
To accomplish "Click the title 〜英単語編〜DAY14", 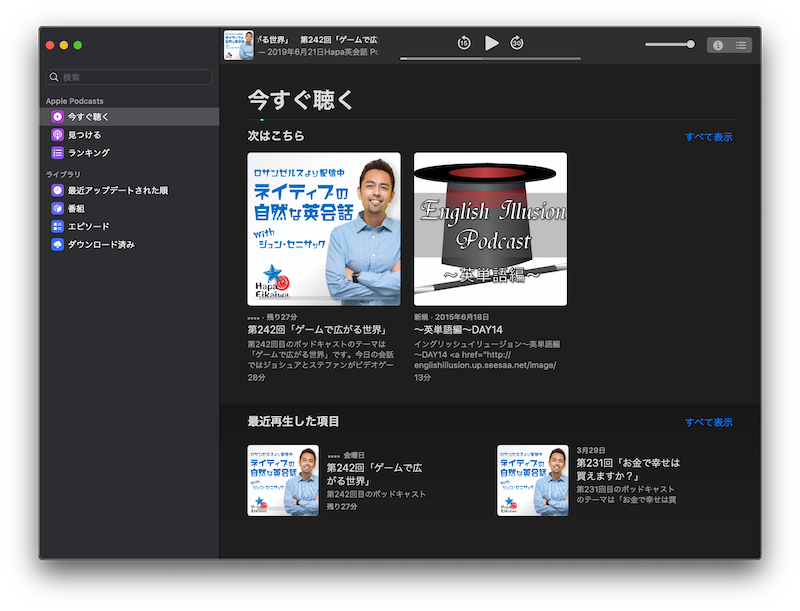I will [458, 330].
